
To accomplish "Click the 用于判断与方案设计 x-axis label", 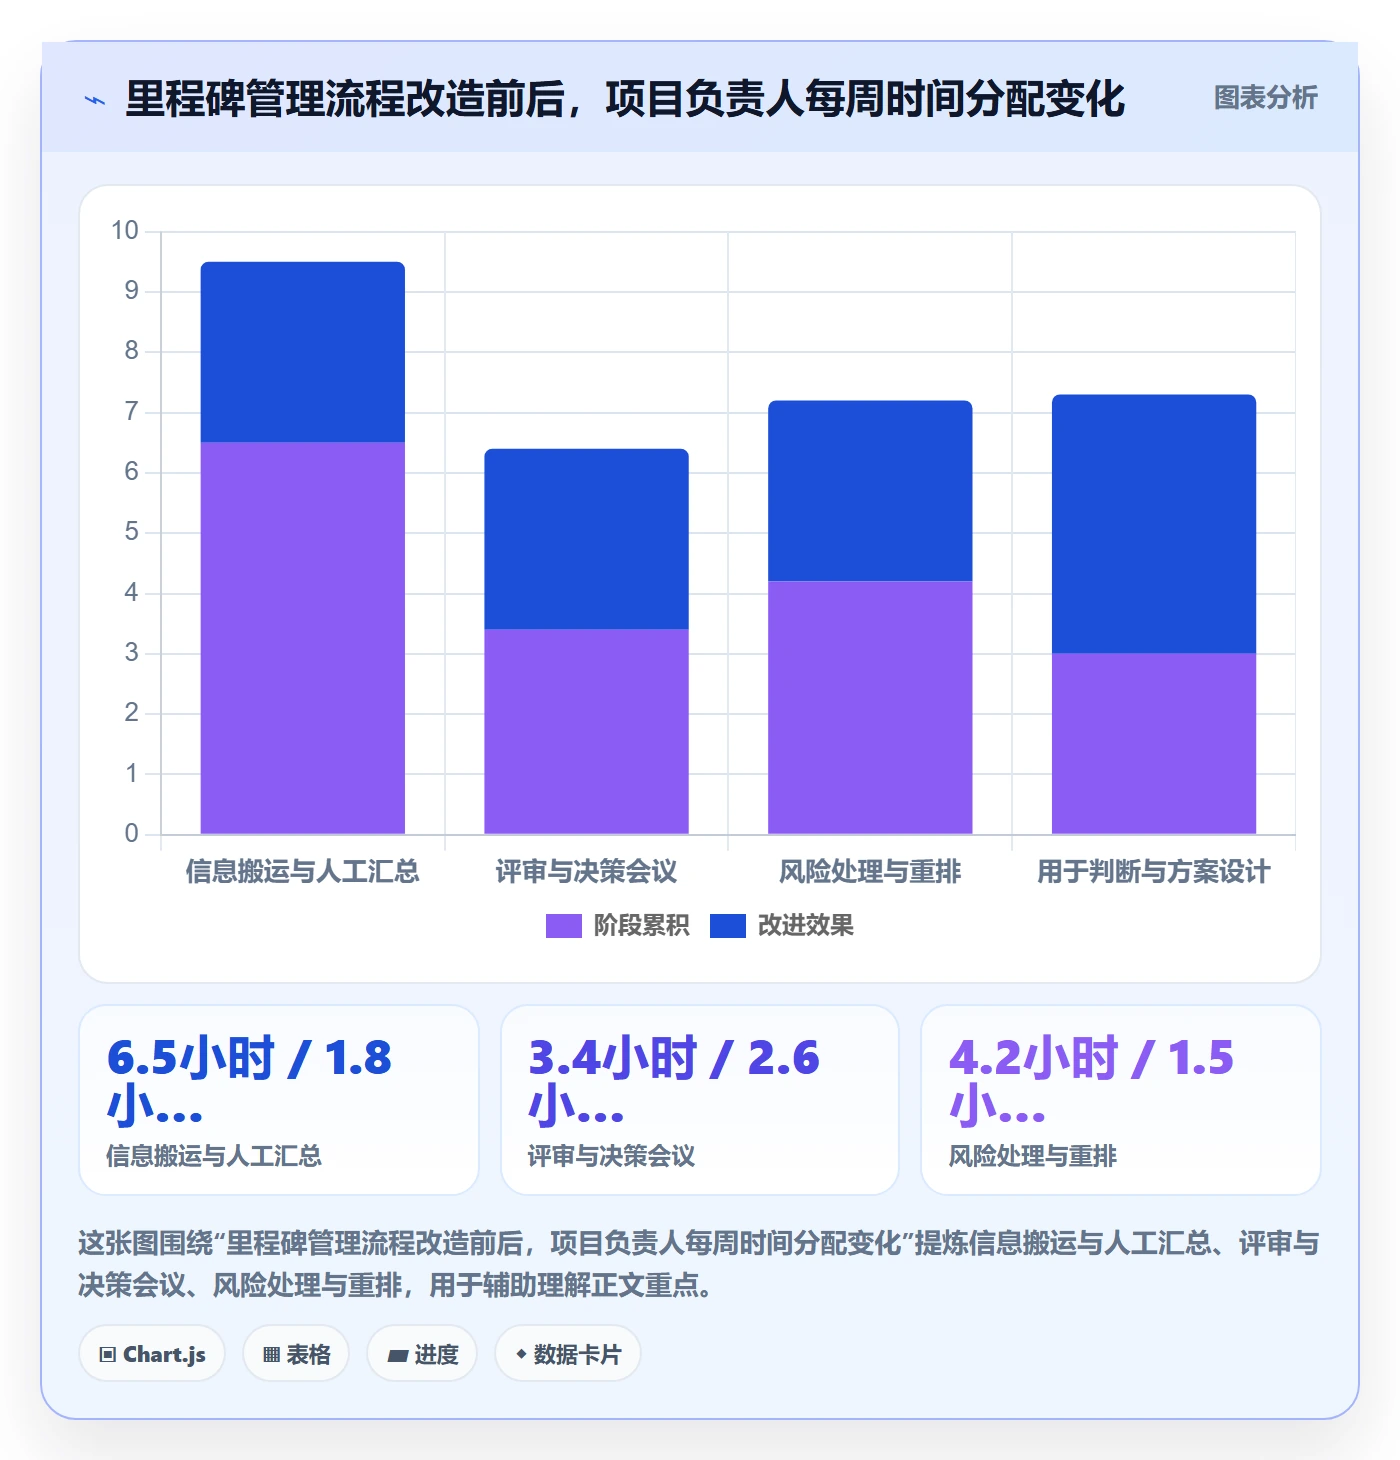I will coord(1154,872).
